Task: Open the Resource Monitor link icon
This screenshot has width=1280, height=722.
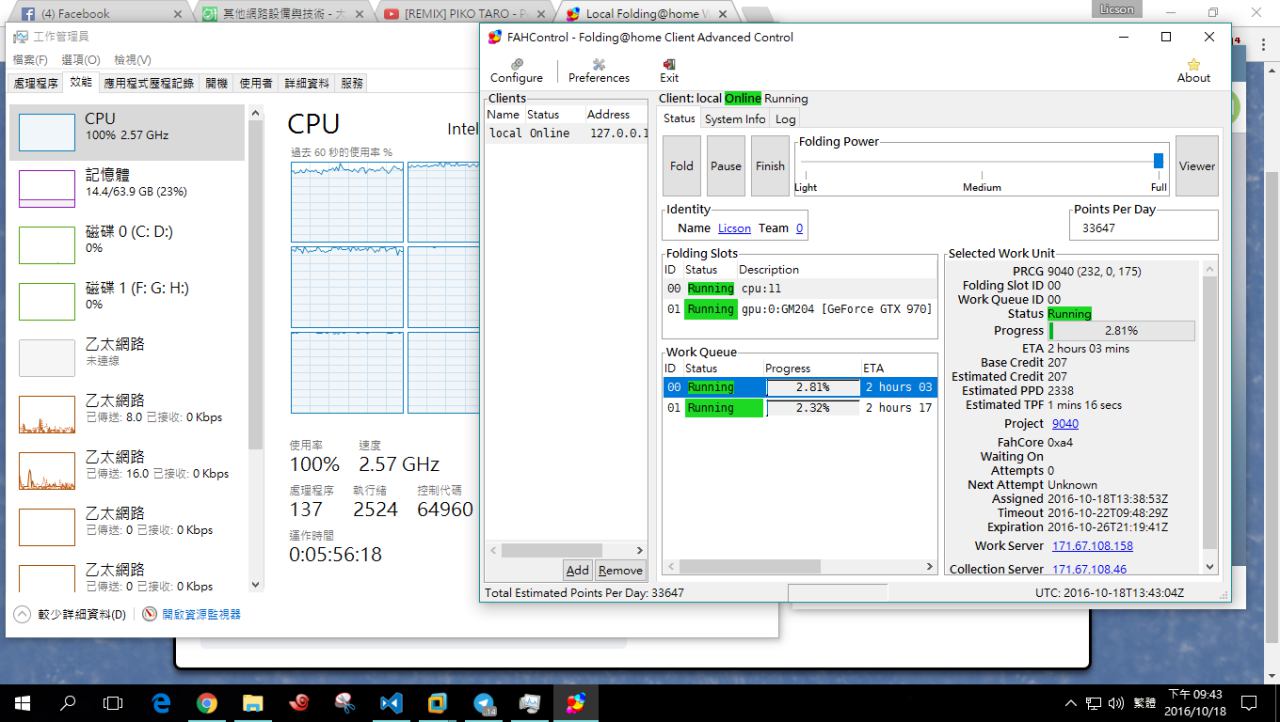Action: (x=149, y=614)
